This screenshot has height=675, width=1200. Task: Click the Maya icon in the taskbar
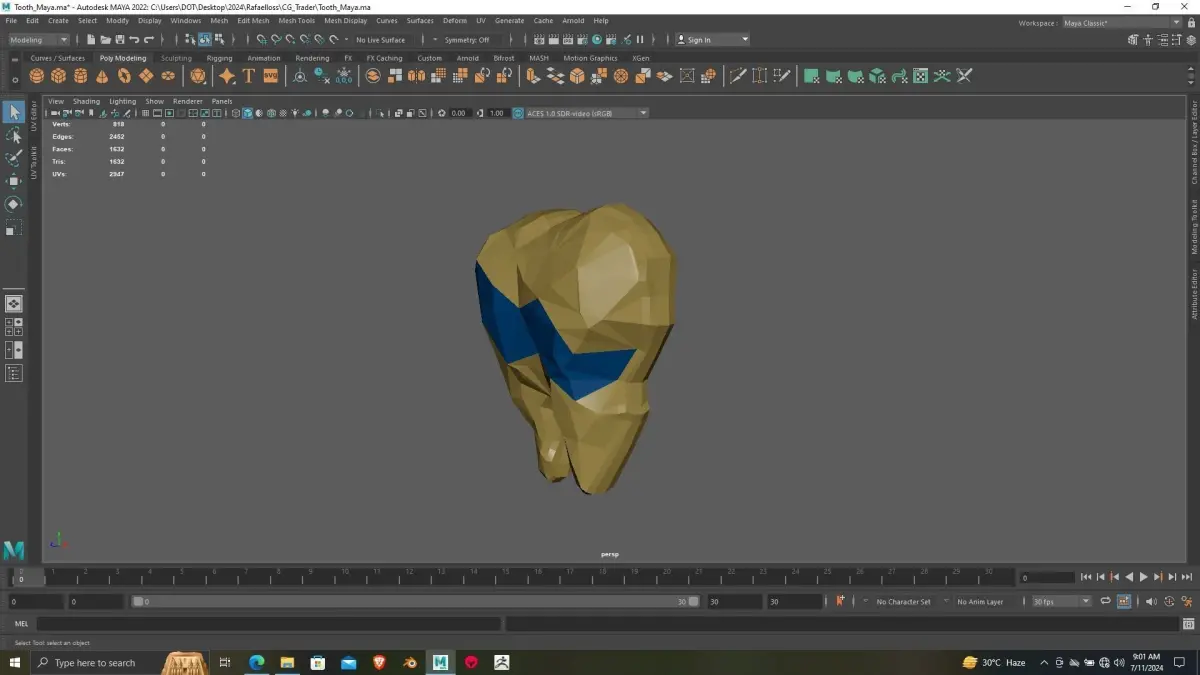tap(440, 662)
